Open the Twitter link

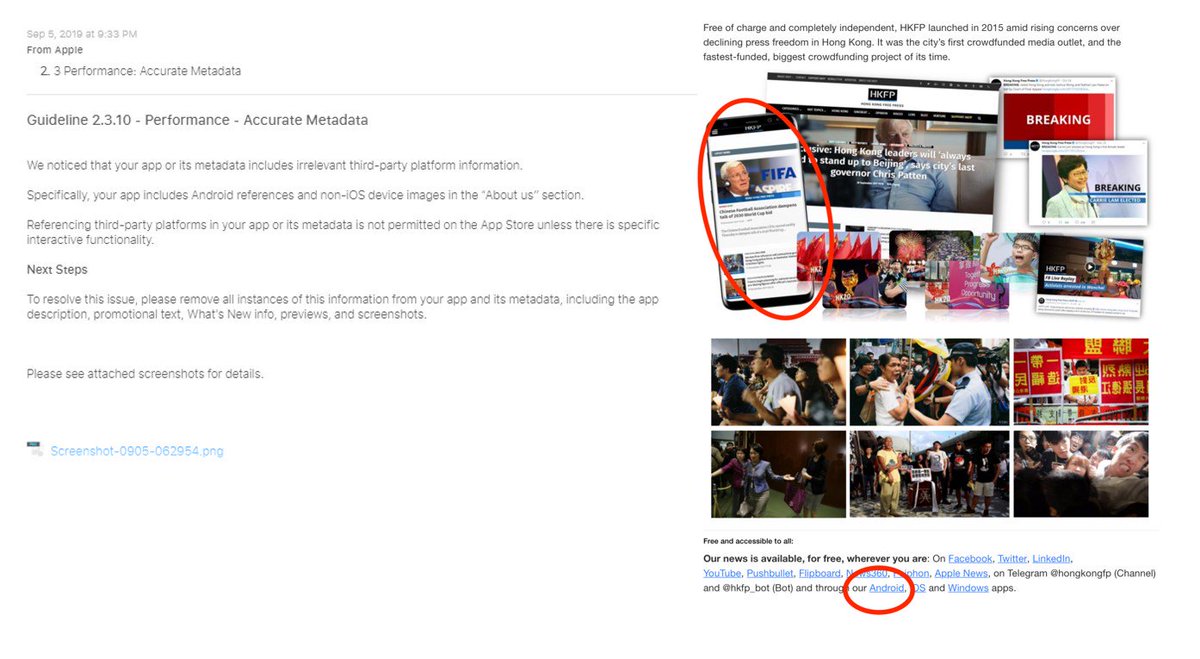[x=1012, y=559]
